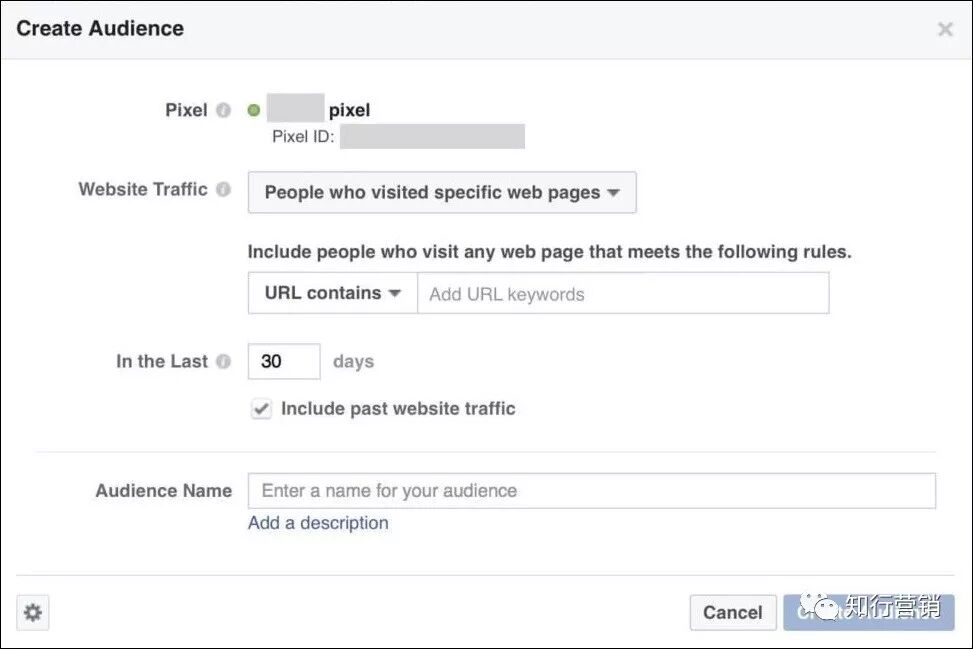Close the Create Audience dialog
973x649 pixels.
(945, 29)
